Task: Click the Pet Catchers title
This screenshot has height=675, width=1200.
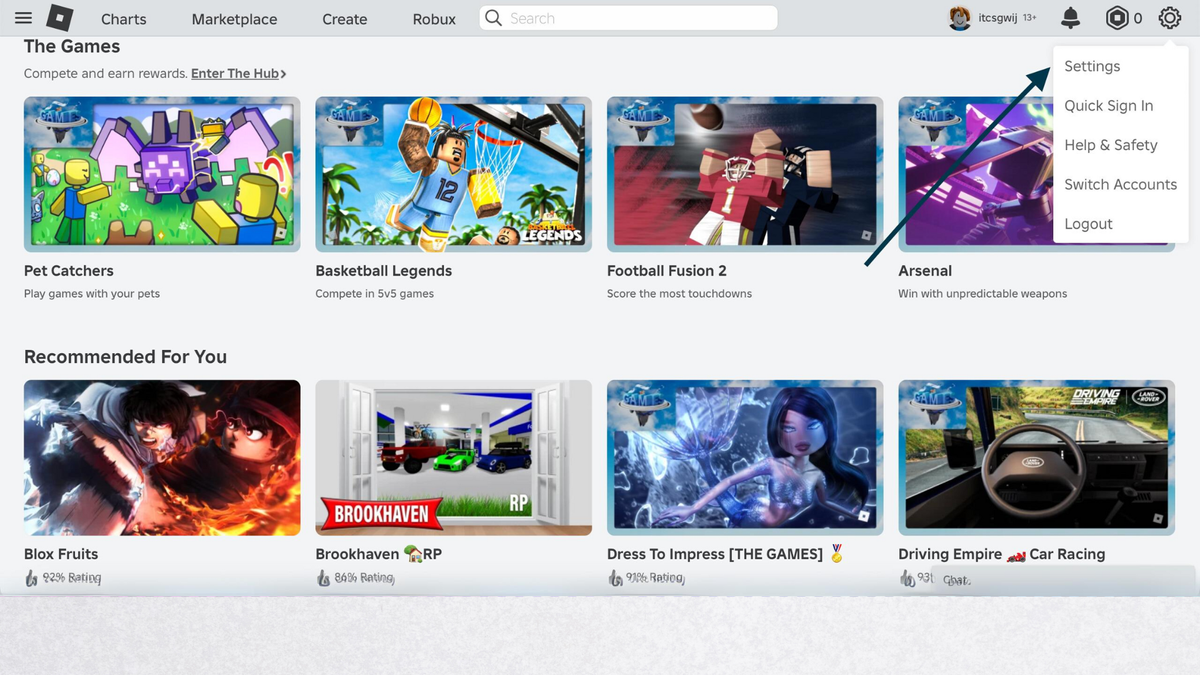Action: [69, 271]
